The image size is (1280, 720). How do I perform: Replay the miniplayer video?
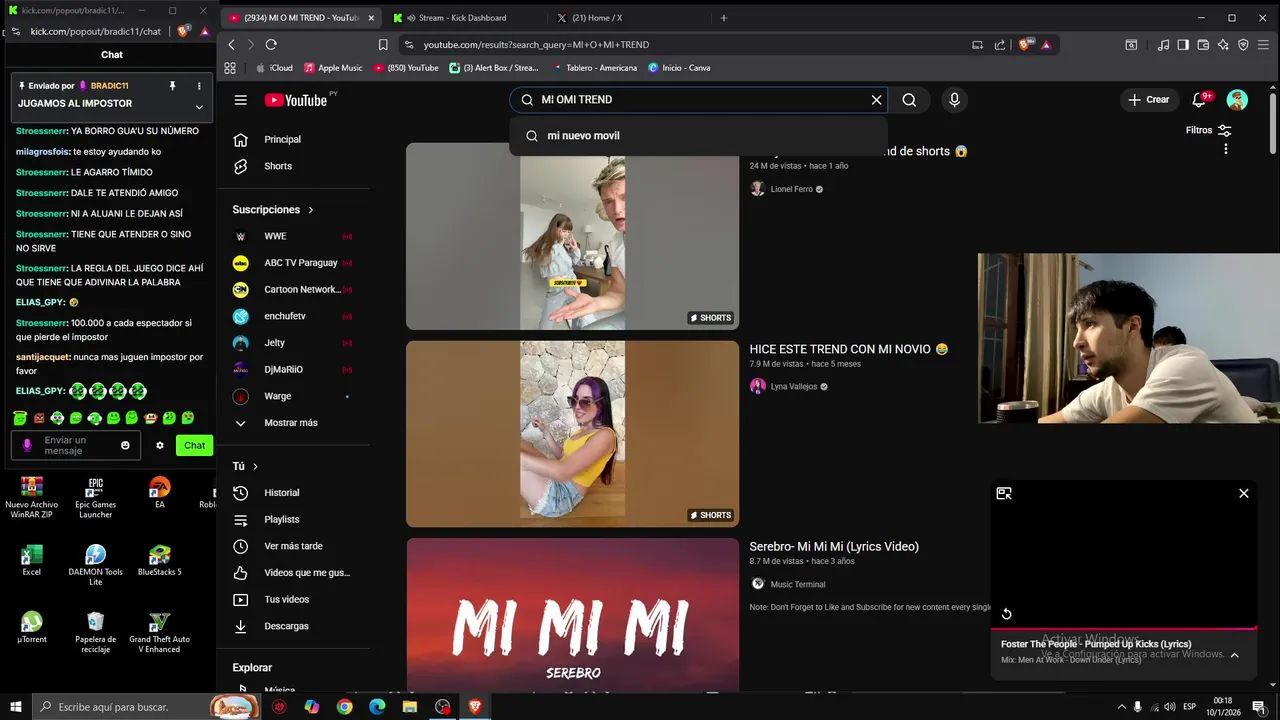point(1007,614)
